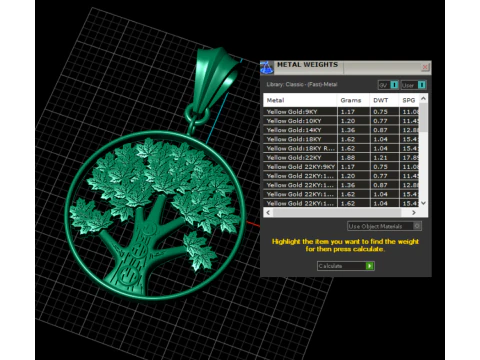Toggle the GV library switch
Screen dimensions: 480x360
[x=388, y=85]
